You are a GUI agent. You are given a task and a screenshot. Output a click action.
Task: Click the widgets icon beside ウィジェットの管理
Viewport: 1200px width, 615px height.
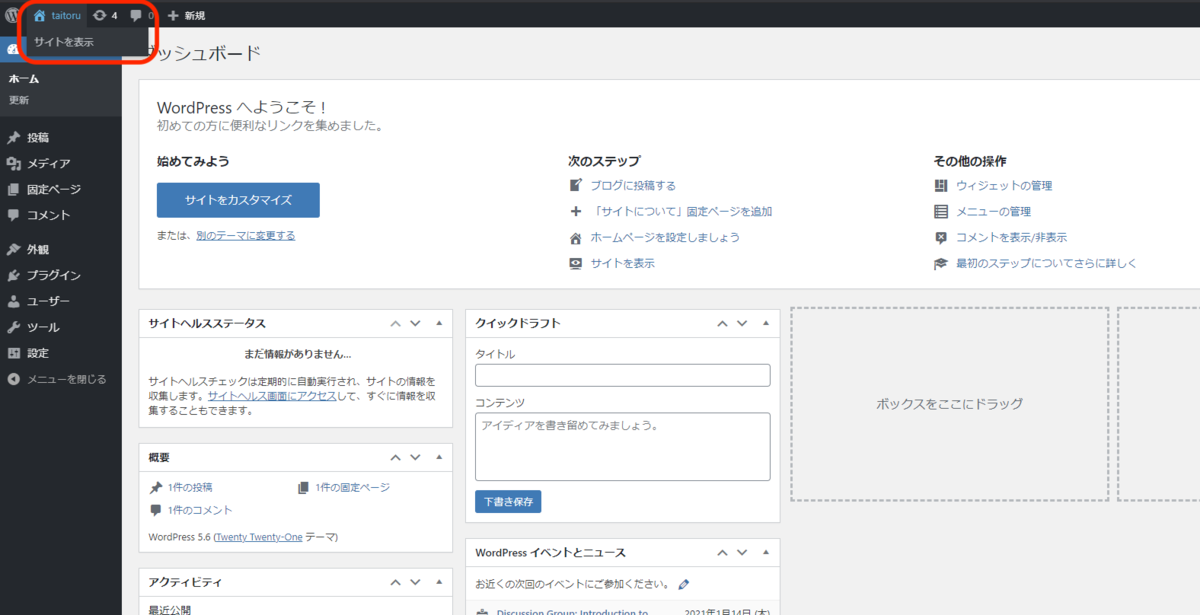(x=940, y=185)
